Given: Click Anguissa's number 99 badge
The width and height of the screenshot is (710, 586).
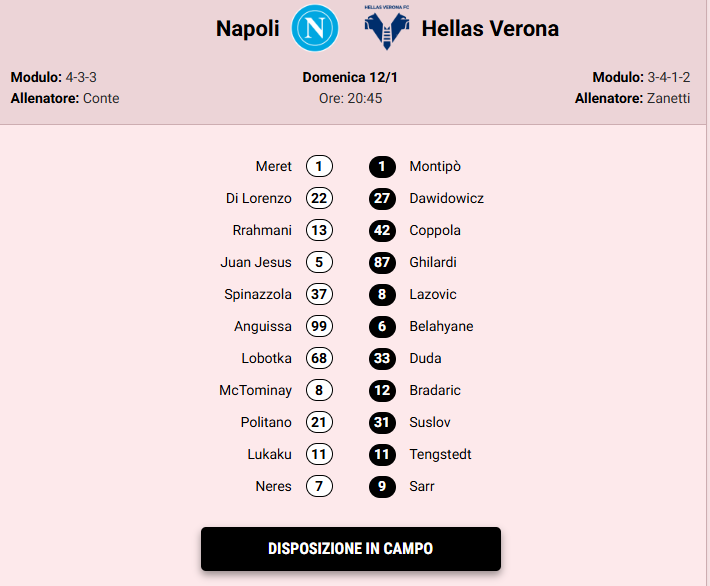Looking at the screenshot, I should [319, 327].
